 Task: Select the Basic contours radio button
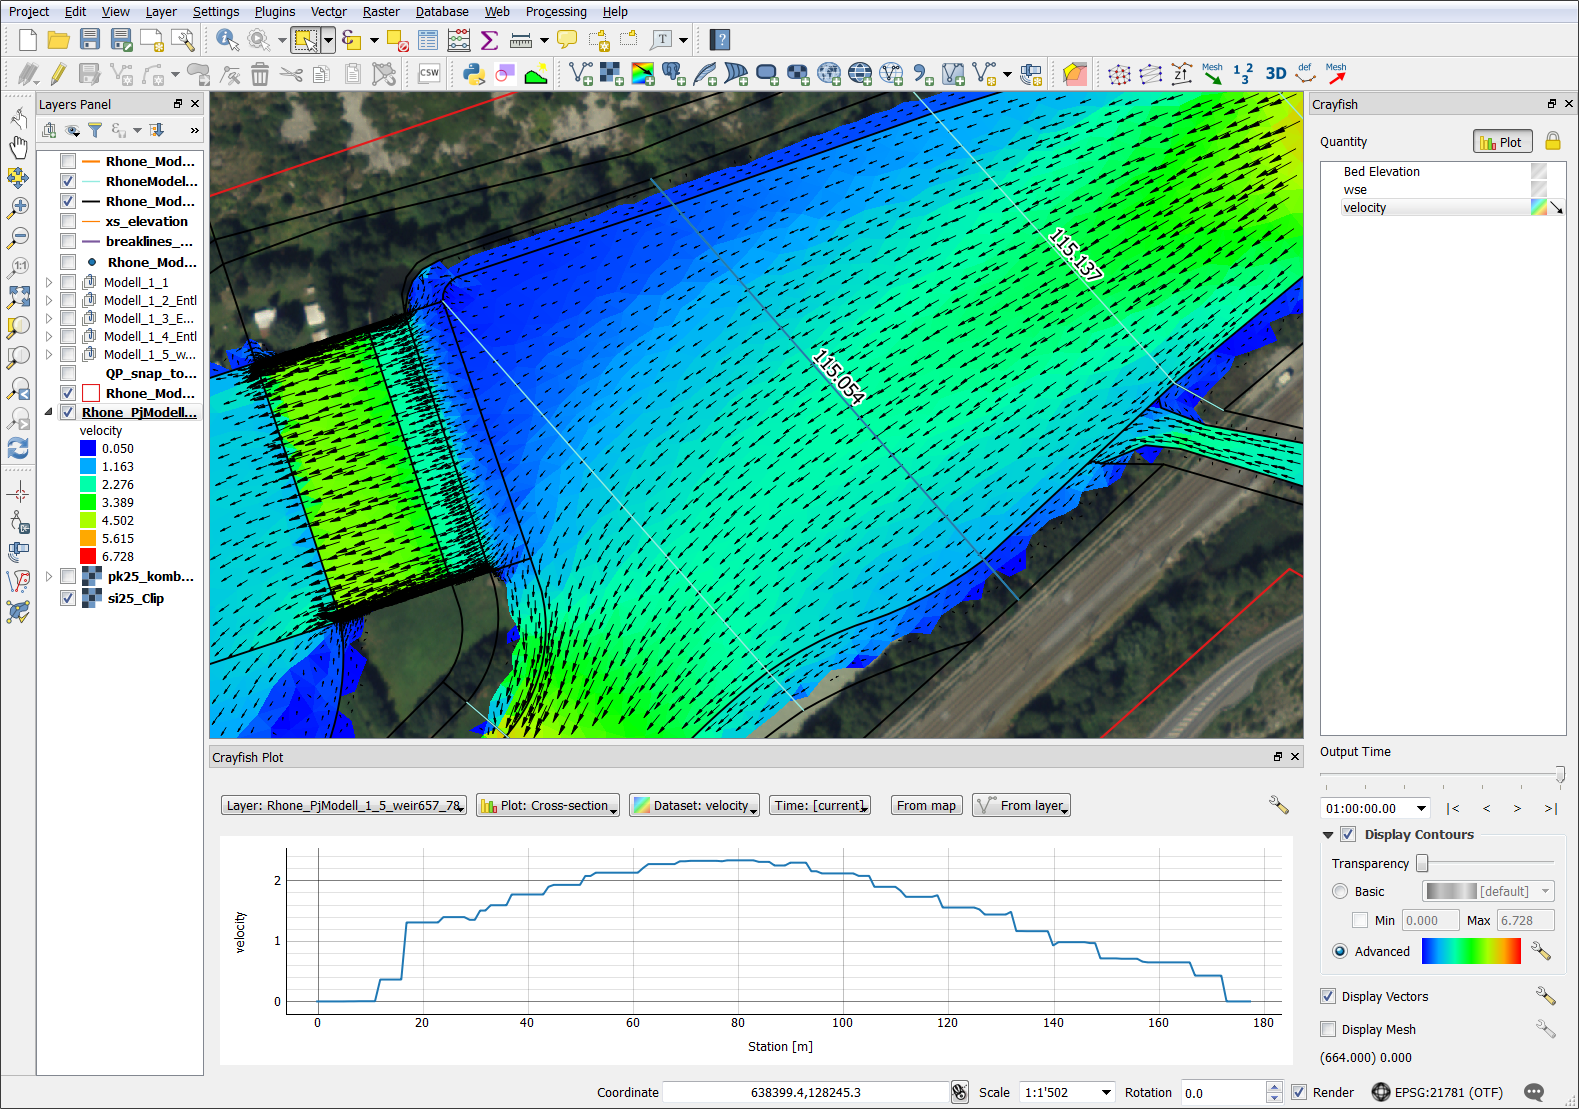coord(1340,891)
